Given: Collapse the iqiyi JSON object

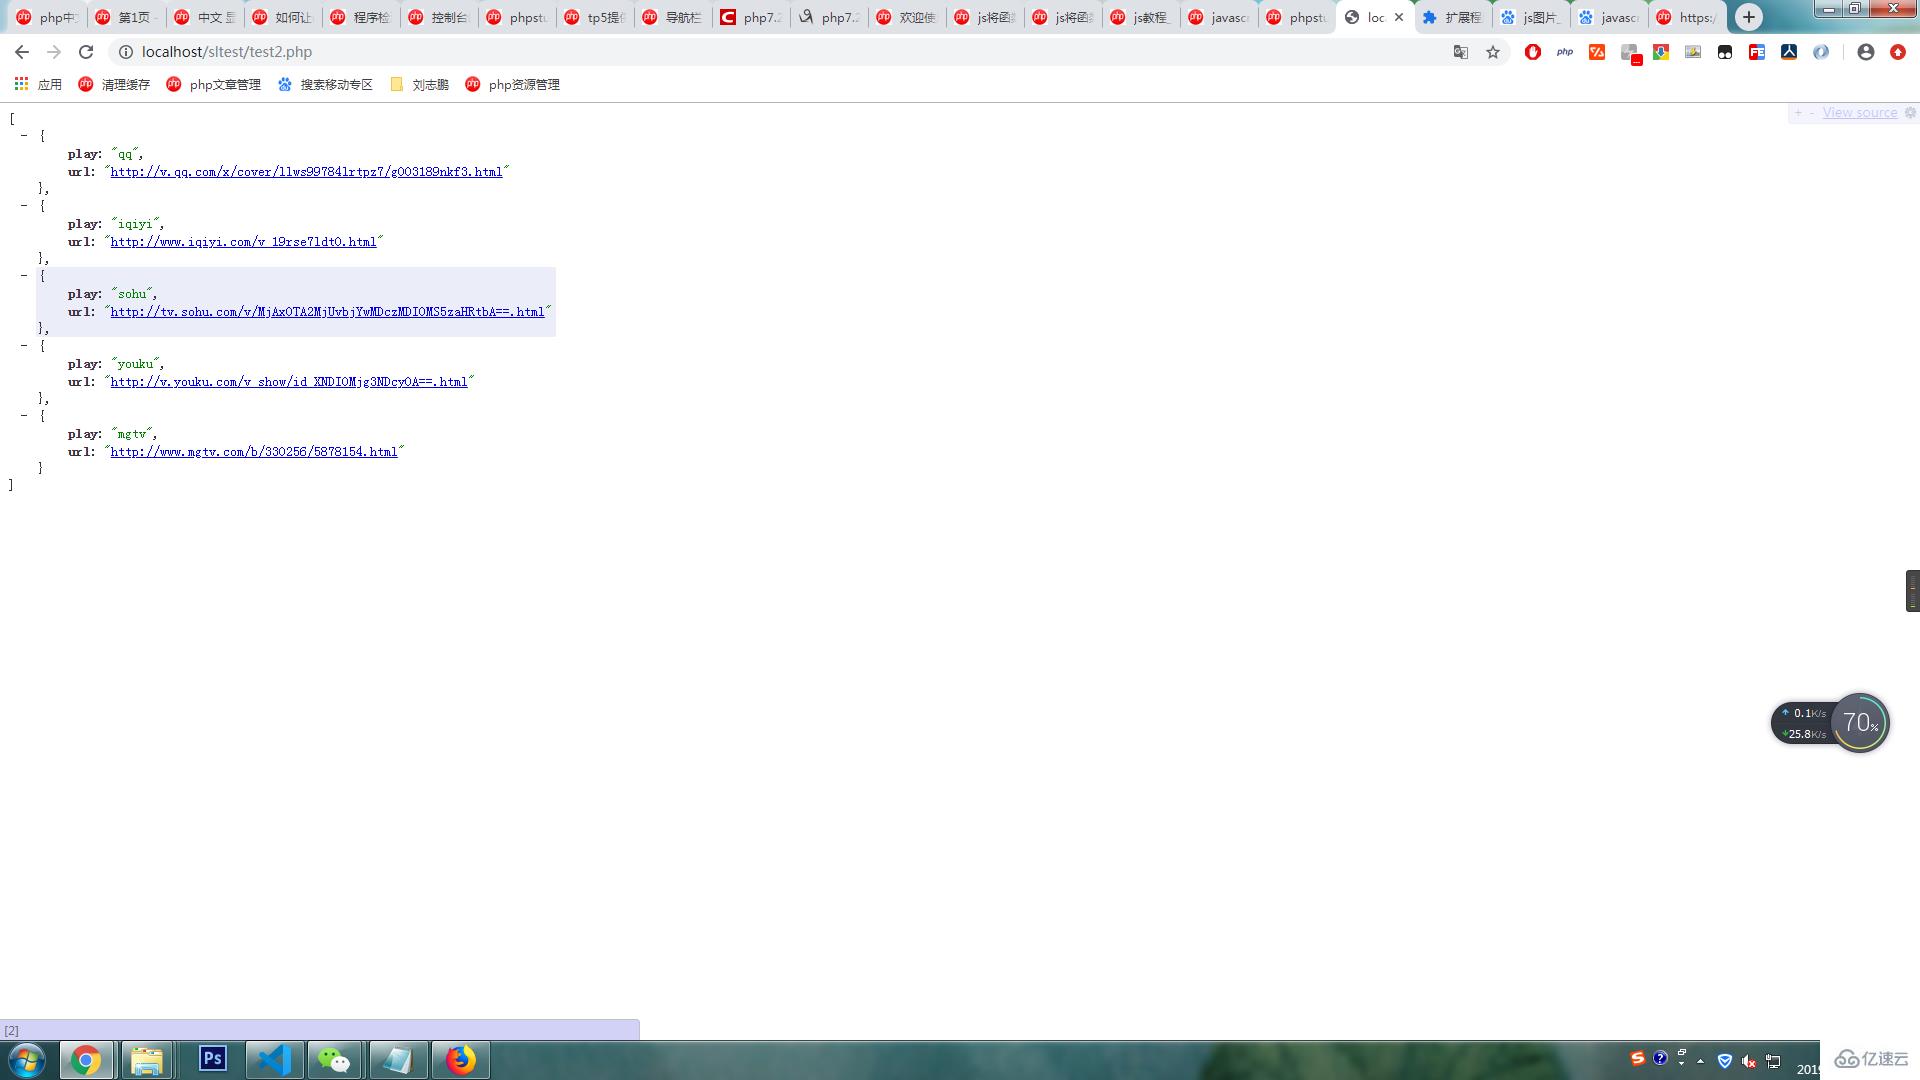Looking at the screenshot, I should click(x=24, y=205).
